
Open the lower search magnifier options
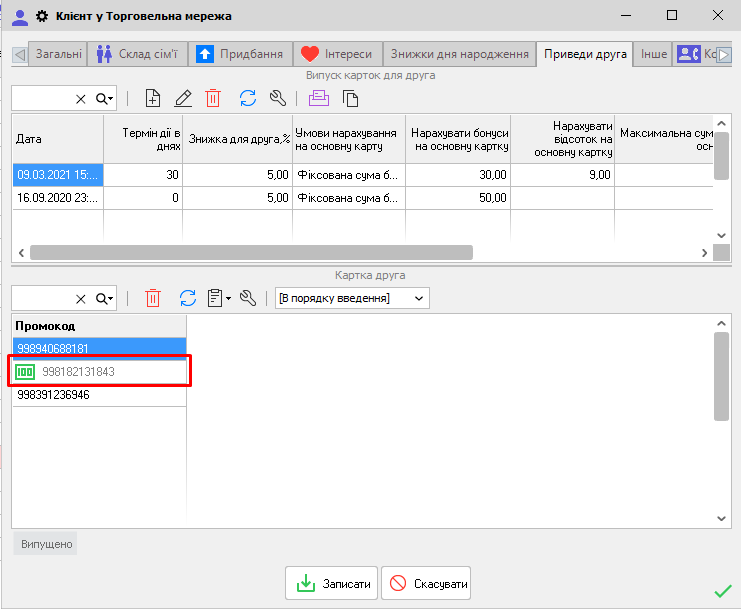pyautogui.click(x=104, y=298)
